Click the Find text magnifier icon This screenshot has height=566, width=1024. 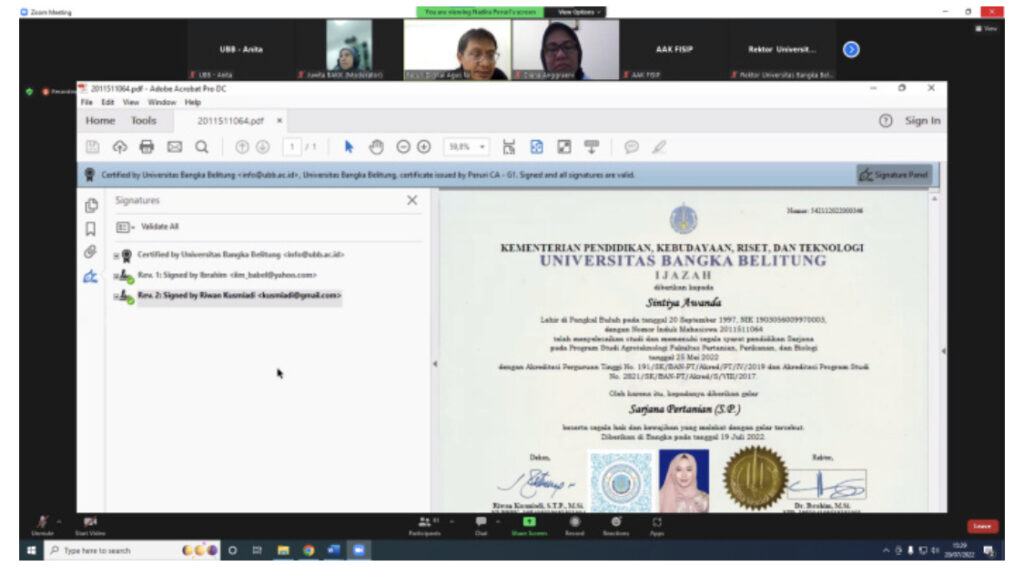201,147
